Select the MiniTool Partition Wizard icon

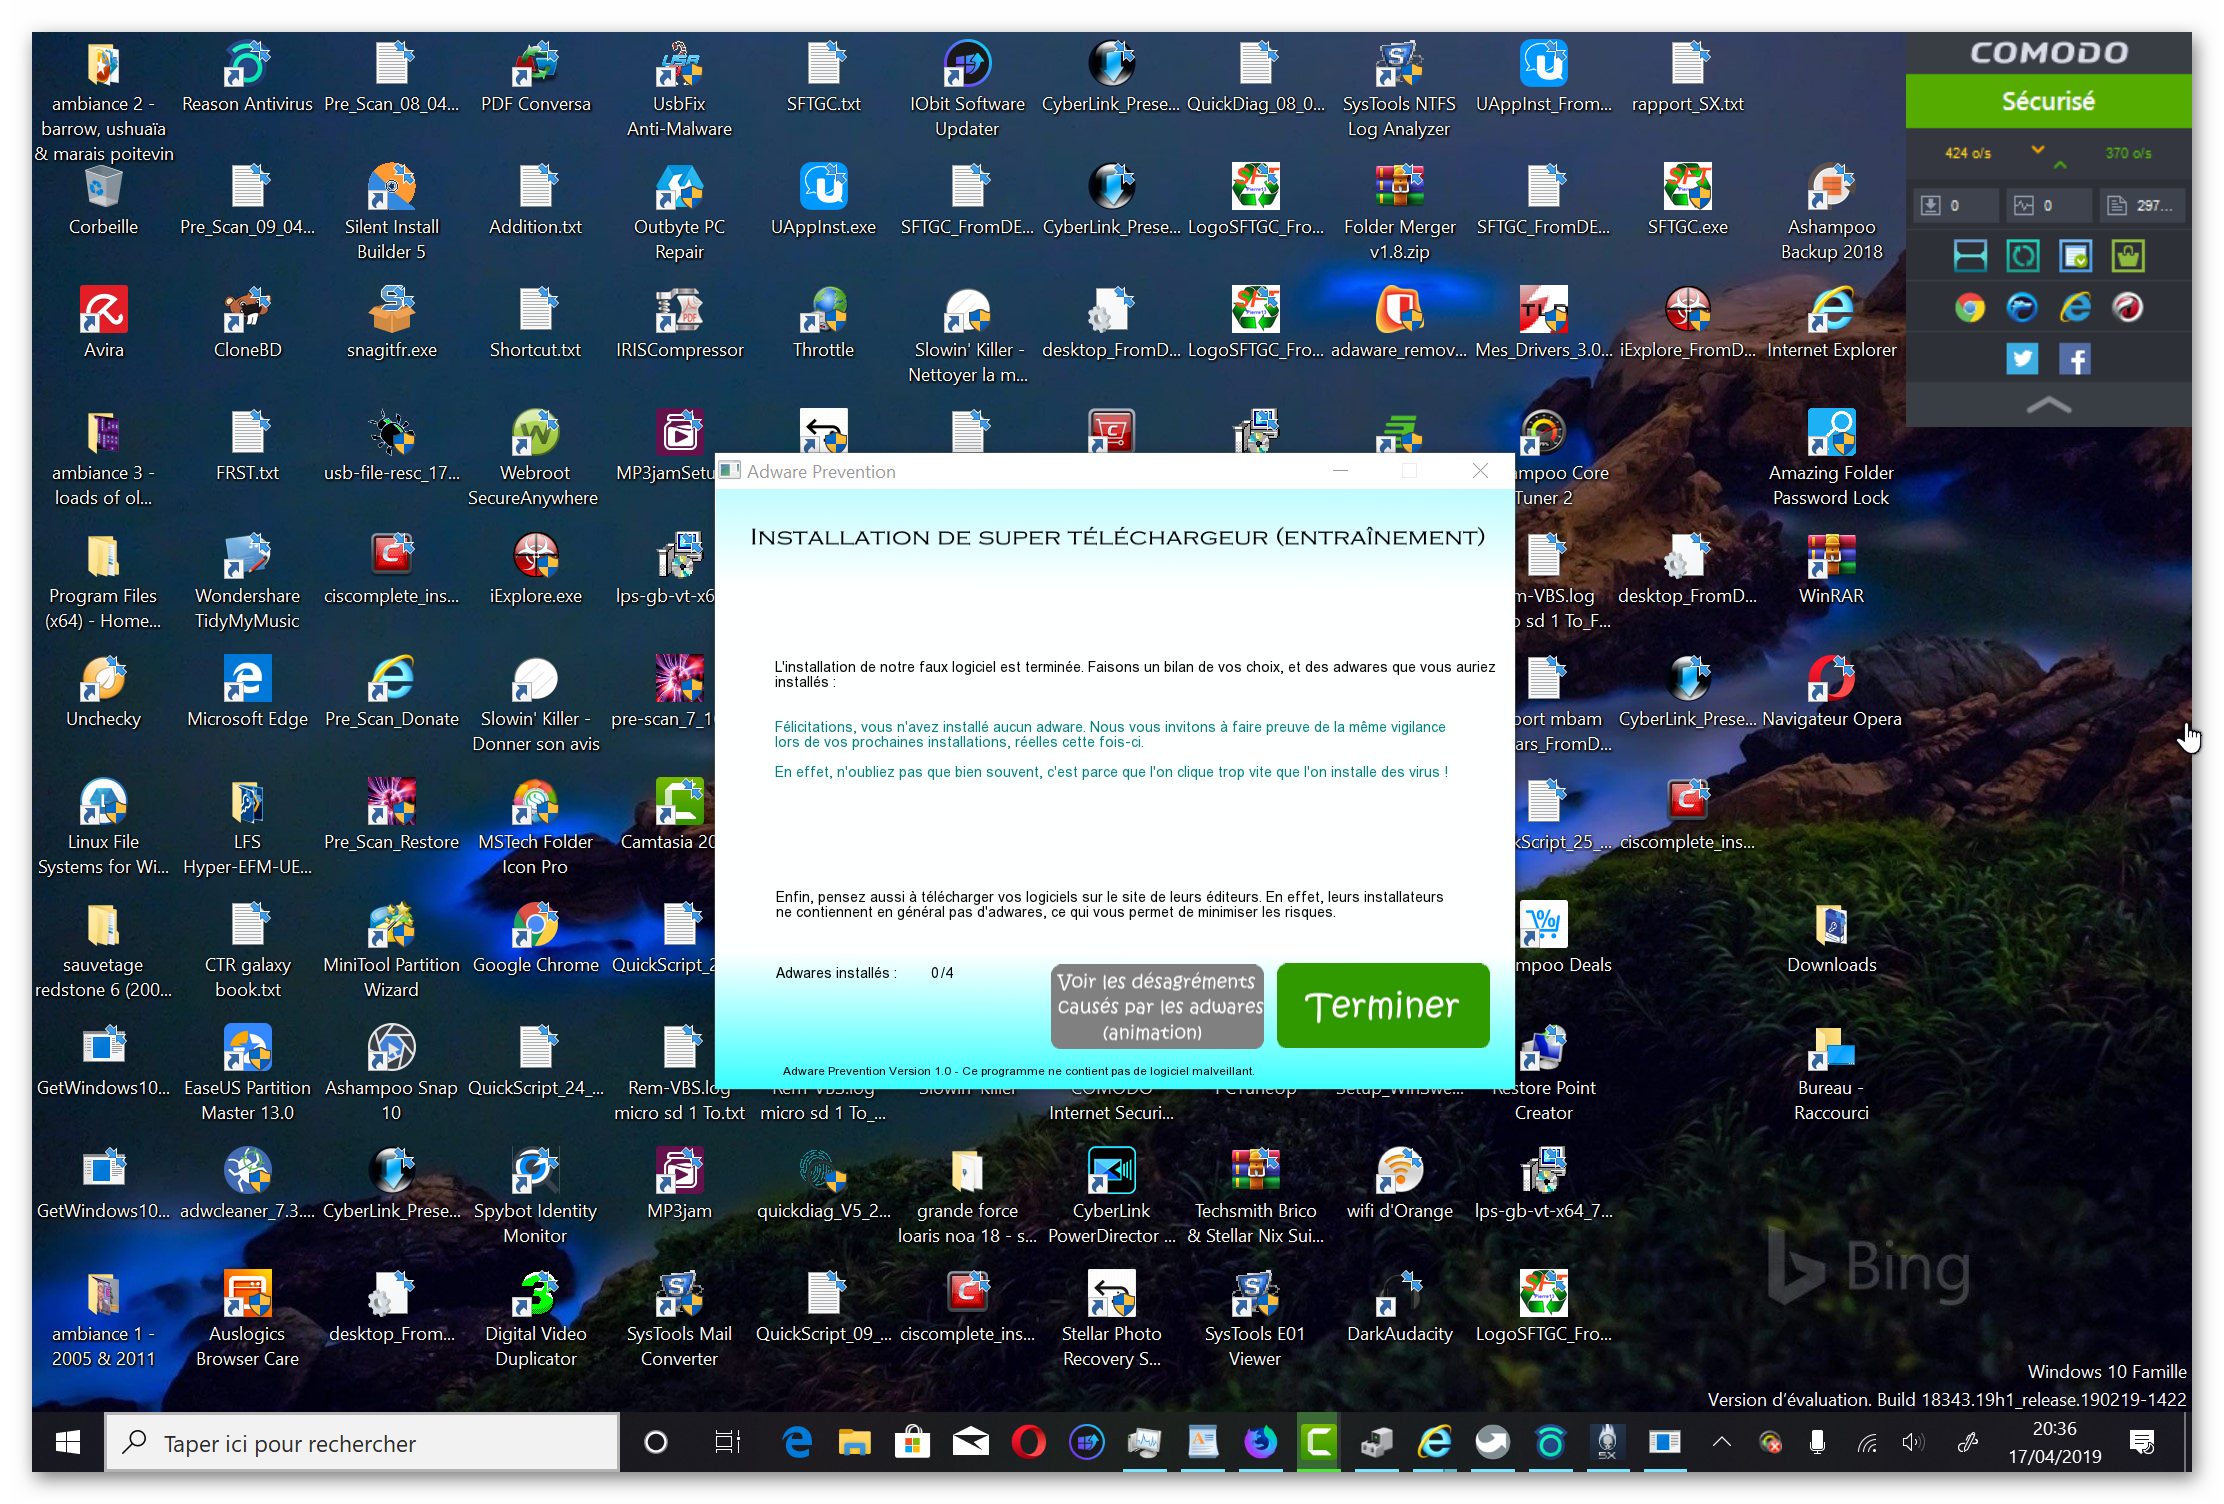pyautogui.click(x=391, y=951)
